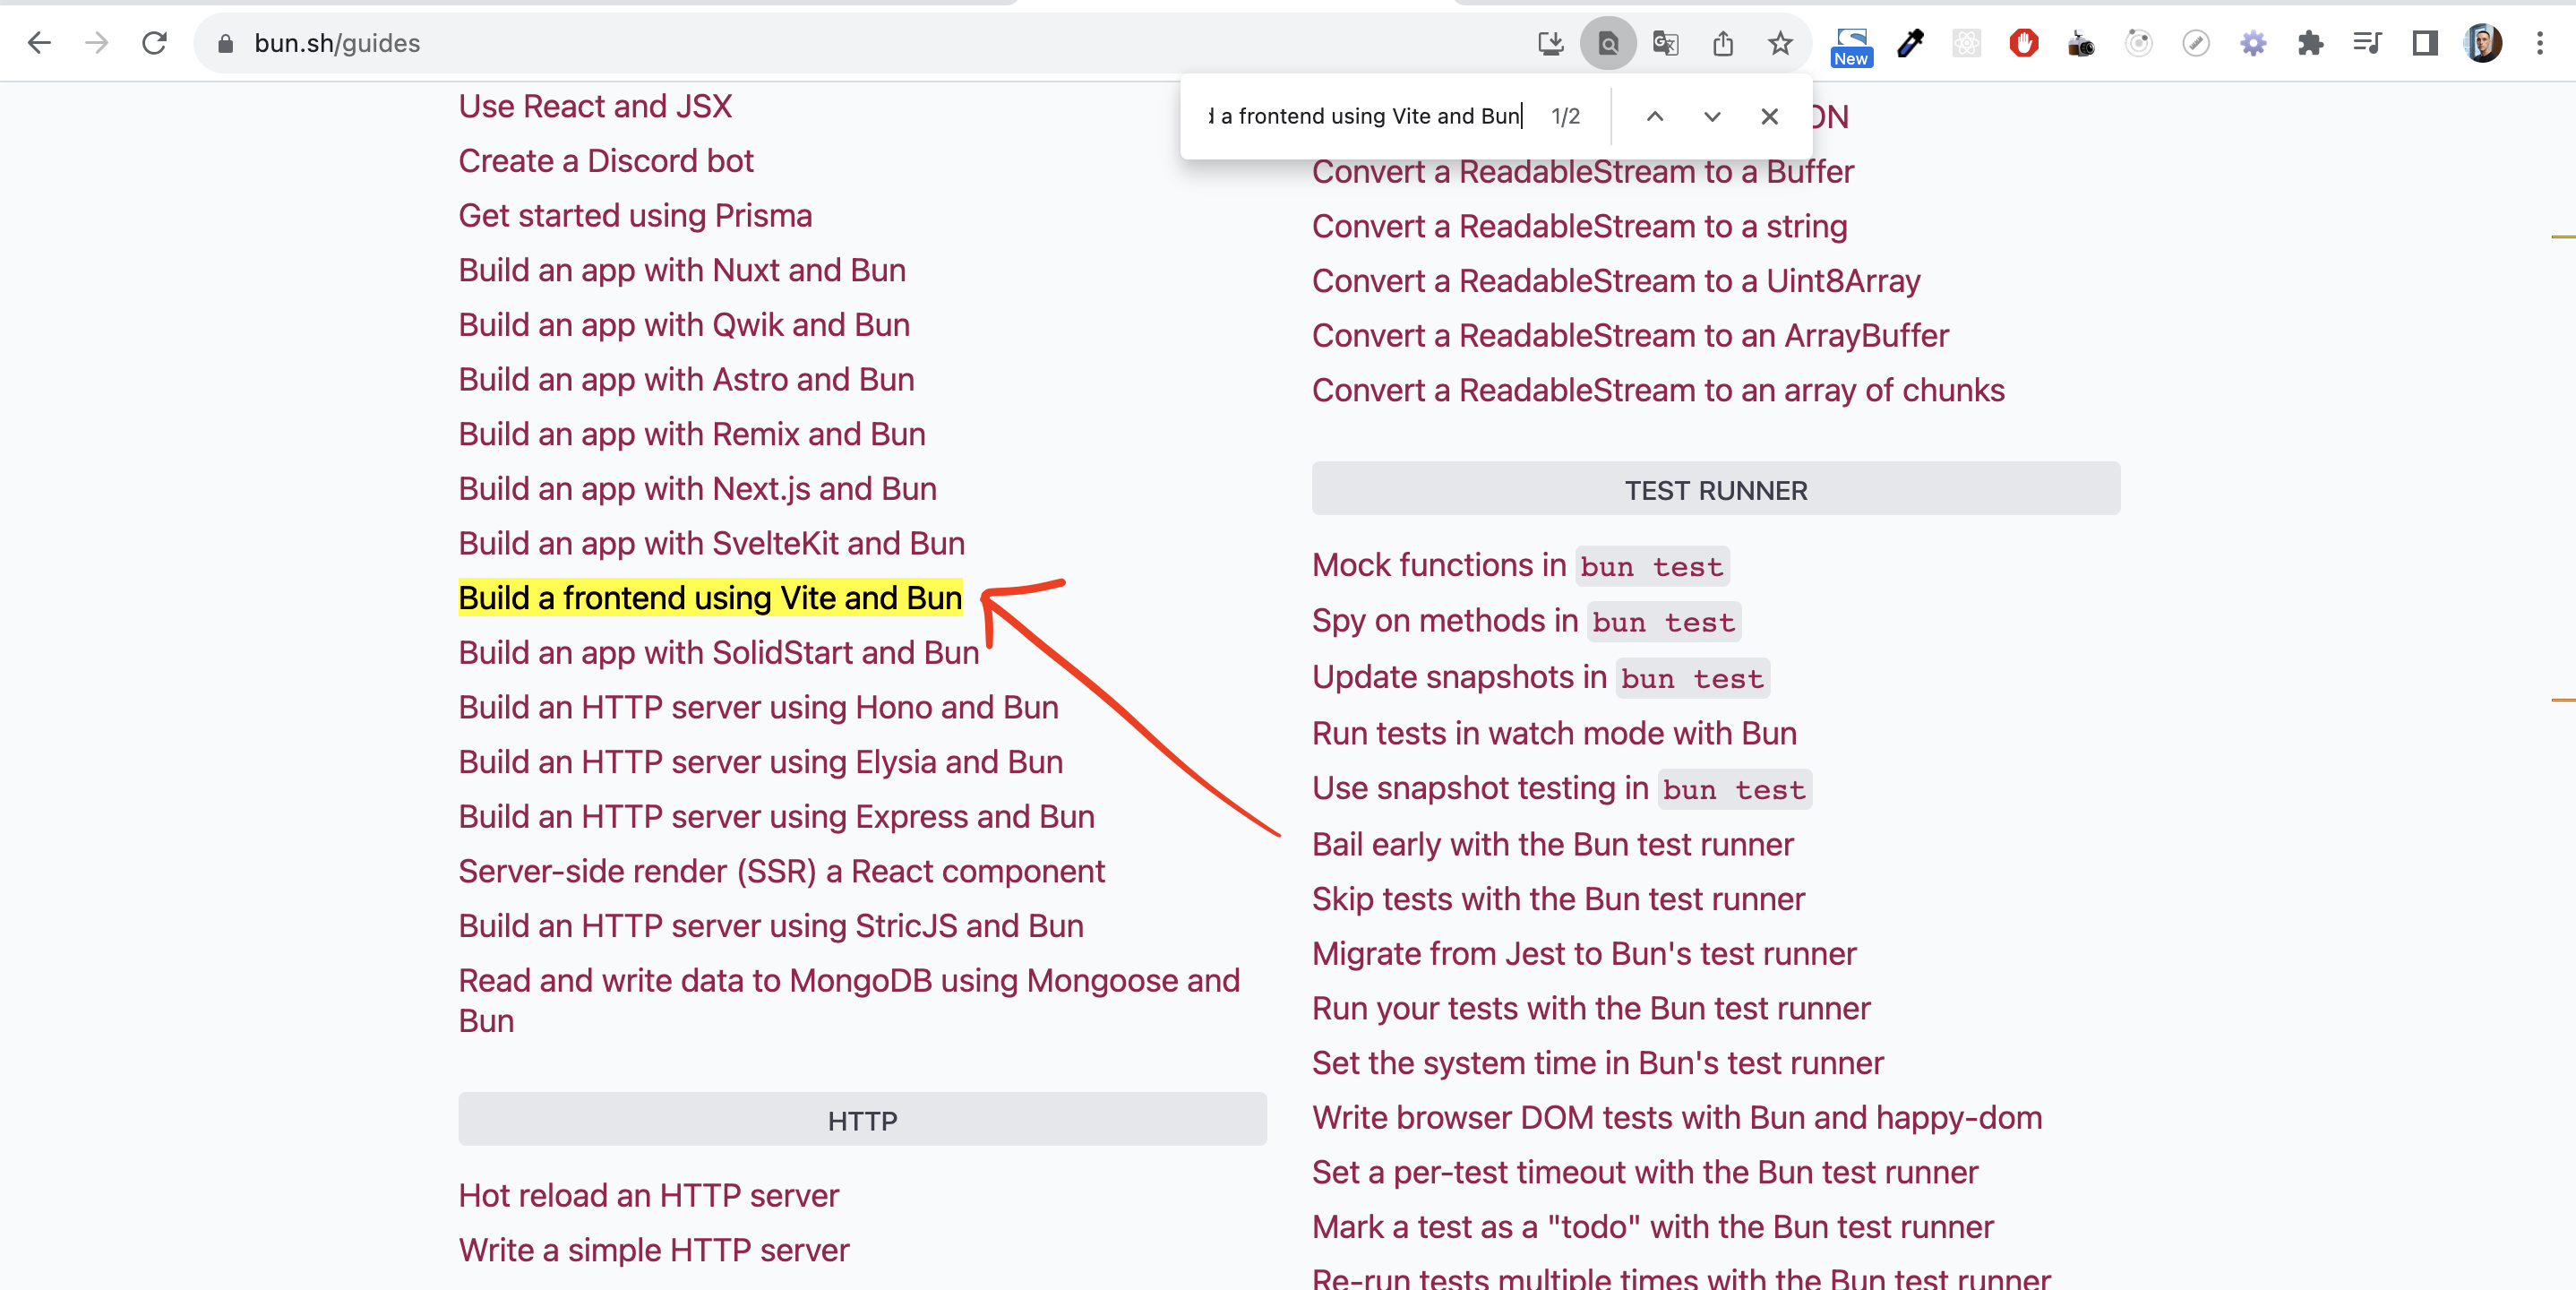This screenshot has height=1290, width=2576.
Task: Open 'Build an HTTP server using StricJS and Bun'
Action: (771, 926)
